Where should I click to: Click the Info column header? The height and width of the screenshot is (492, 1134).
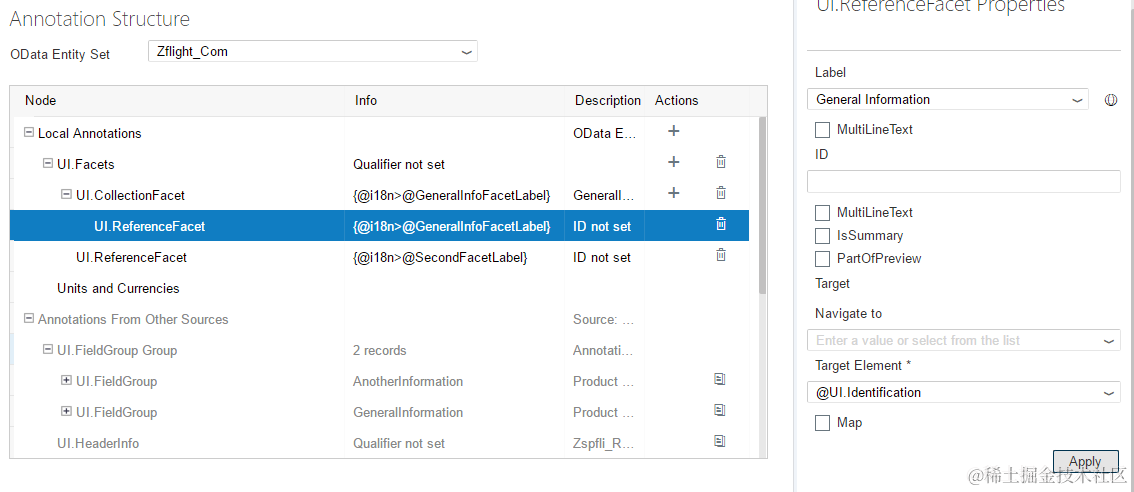(366, 101)
